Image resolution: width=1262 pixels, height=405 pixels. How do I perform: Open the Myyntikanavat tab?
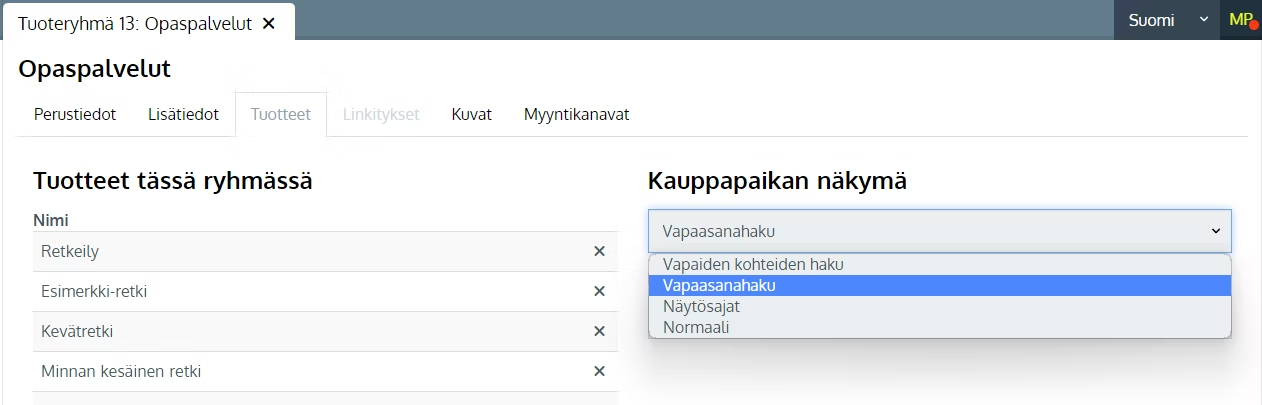[576, 114]
